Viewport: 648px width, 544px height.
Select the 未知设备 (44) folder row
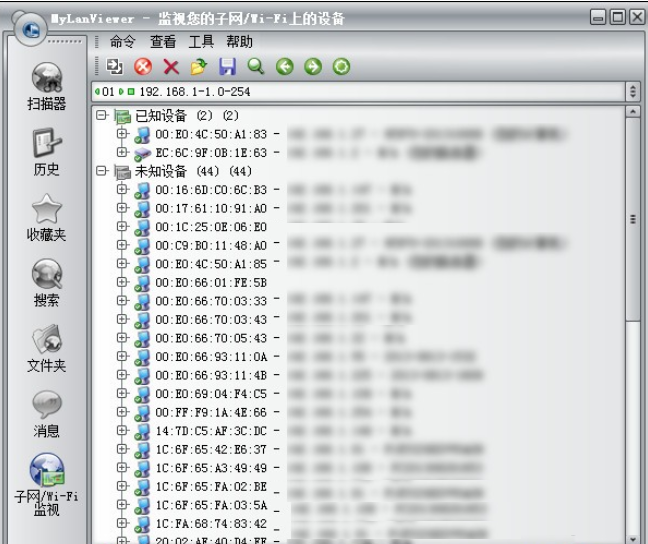(183, 171)
